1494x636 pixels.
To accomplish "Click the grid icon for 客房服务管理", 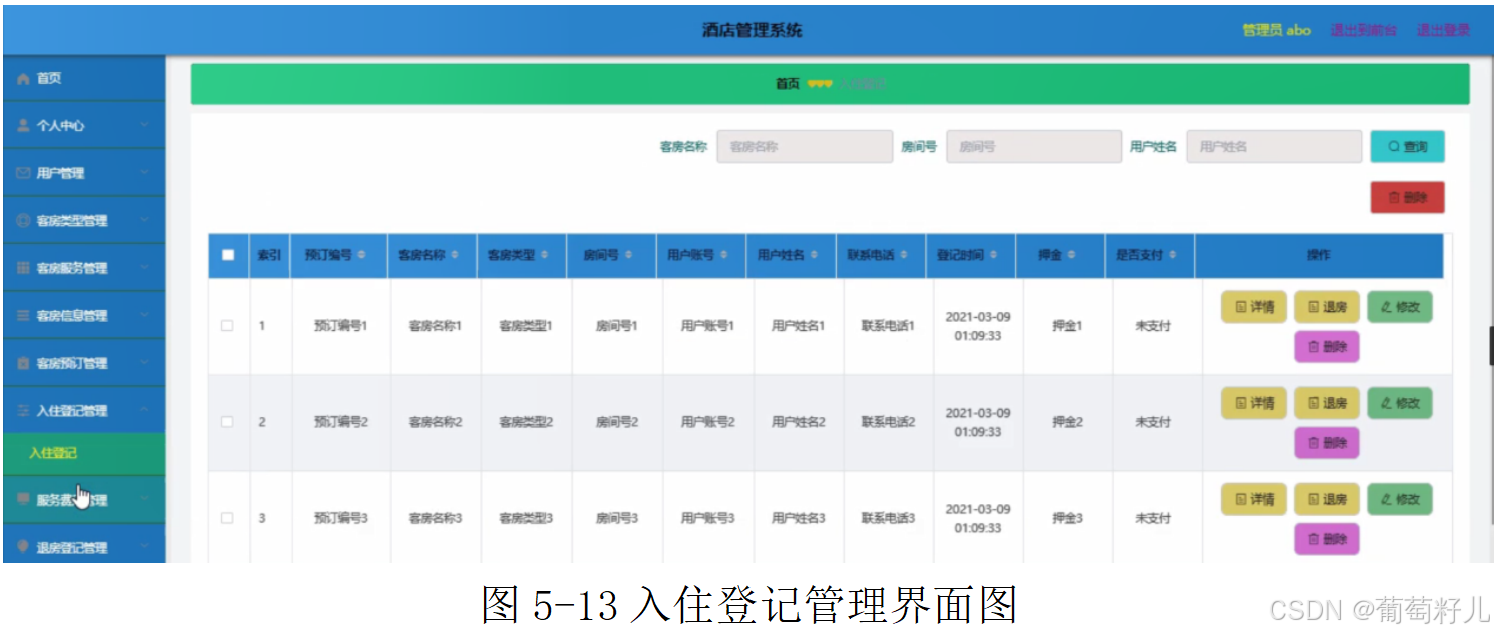I will [24, 267].
